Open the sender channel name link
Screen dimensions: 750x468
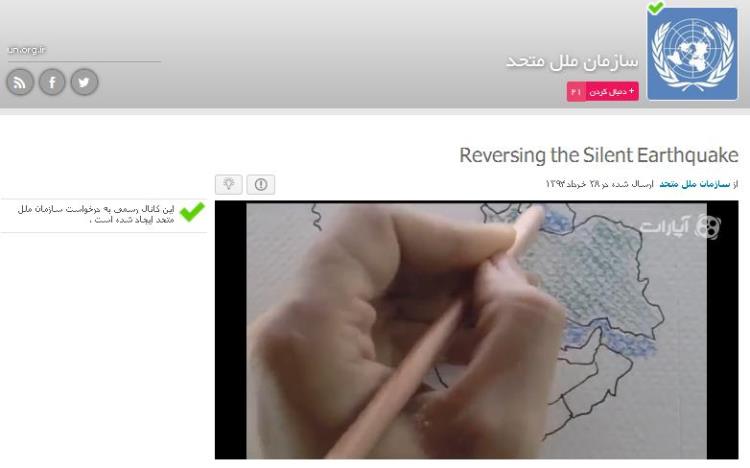coord(695,184)
